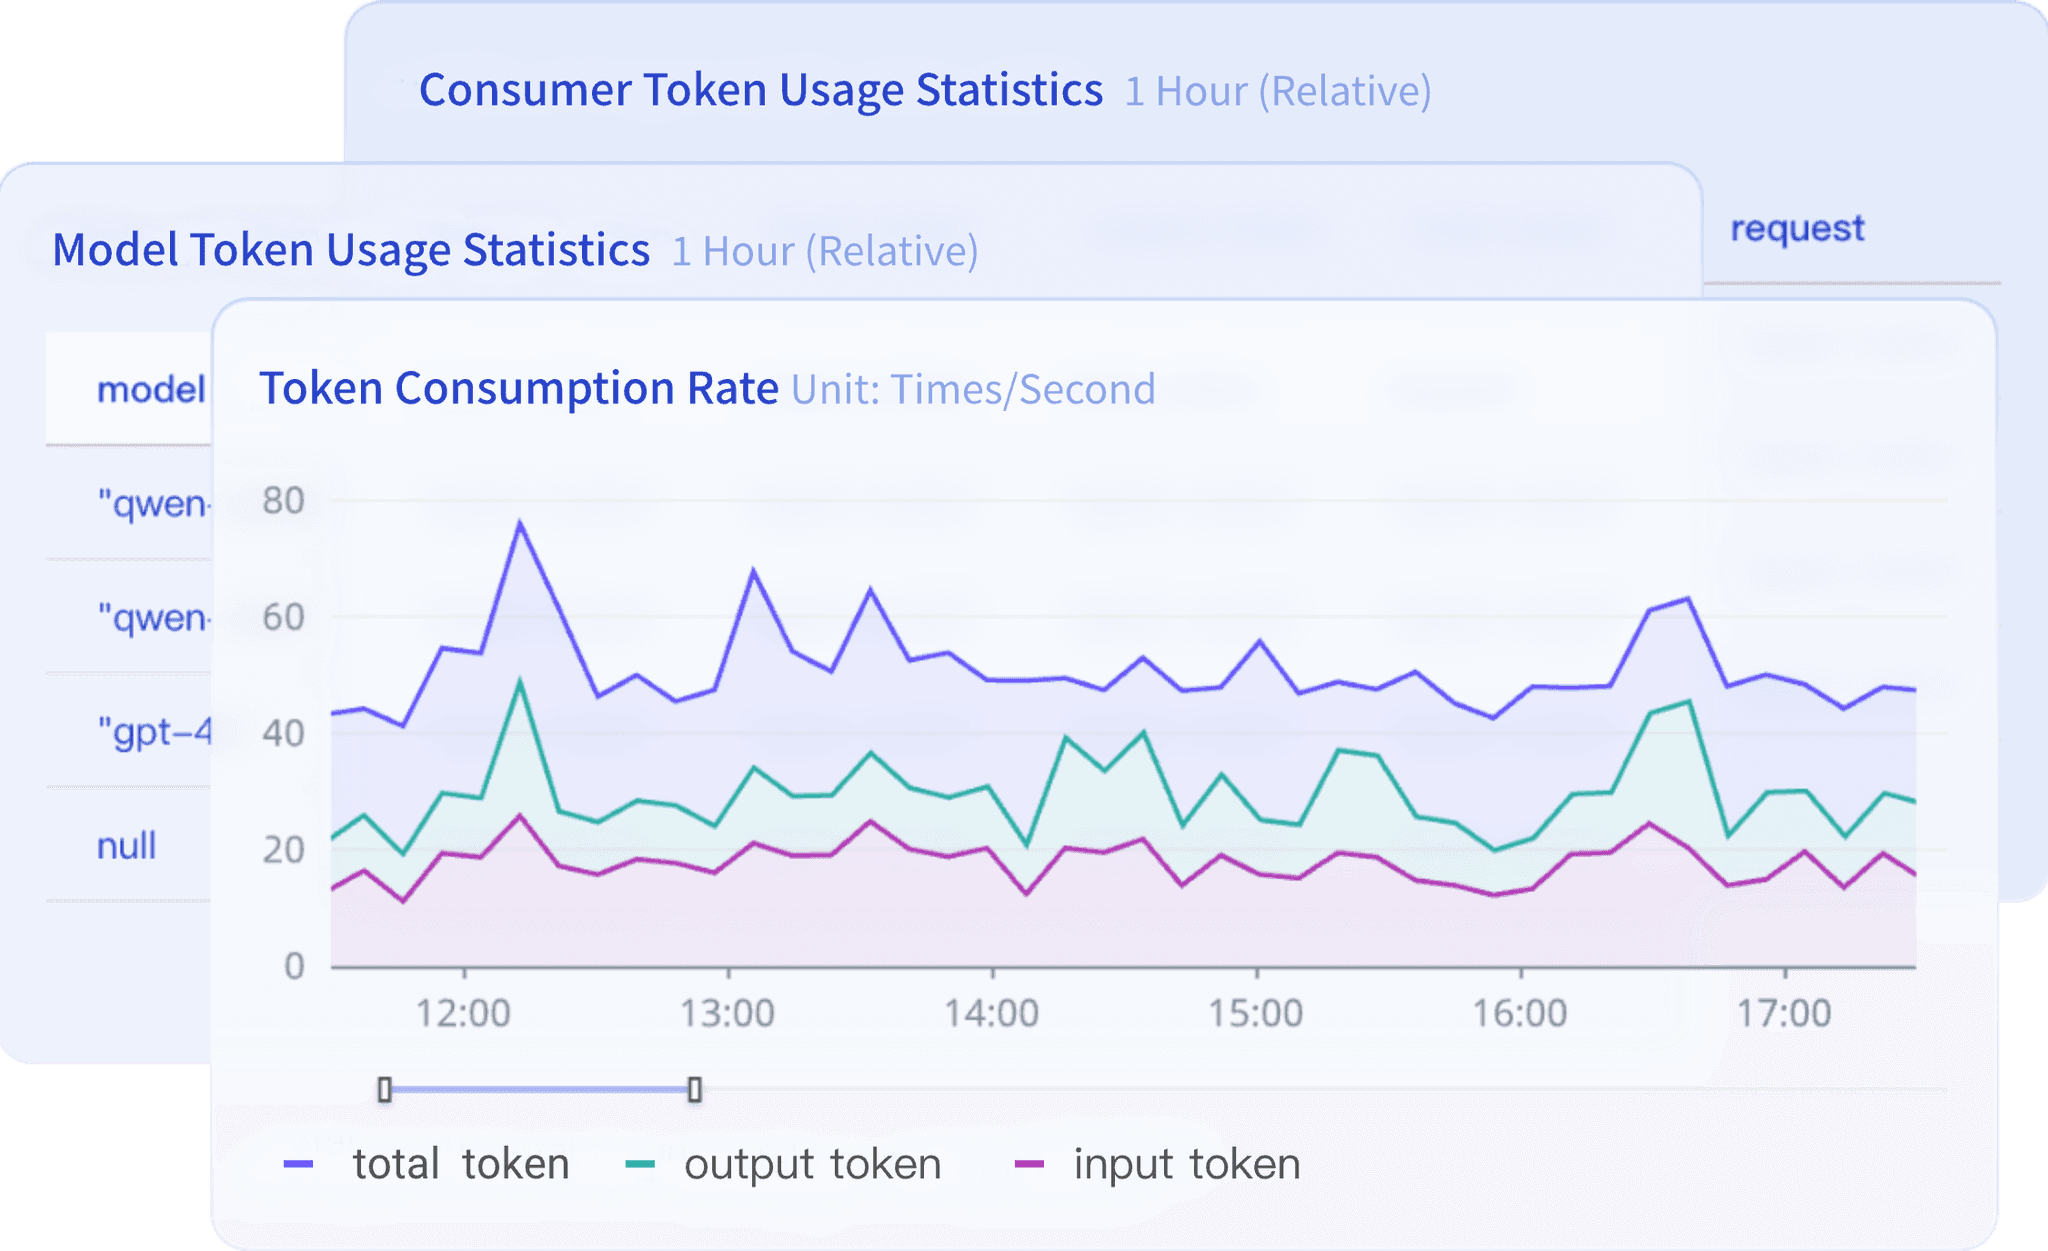
Task: Click the 'total token' legend label
Action: click(x=461, y=1164)
